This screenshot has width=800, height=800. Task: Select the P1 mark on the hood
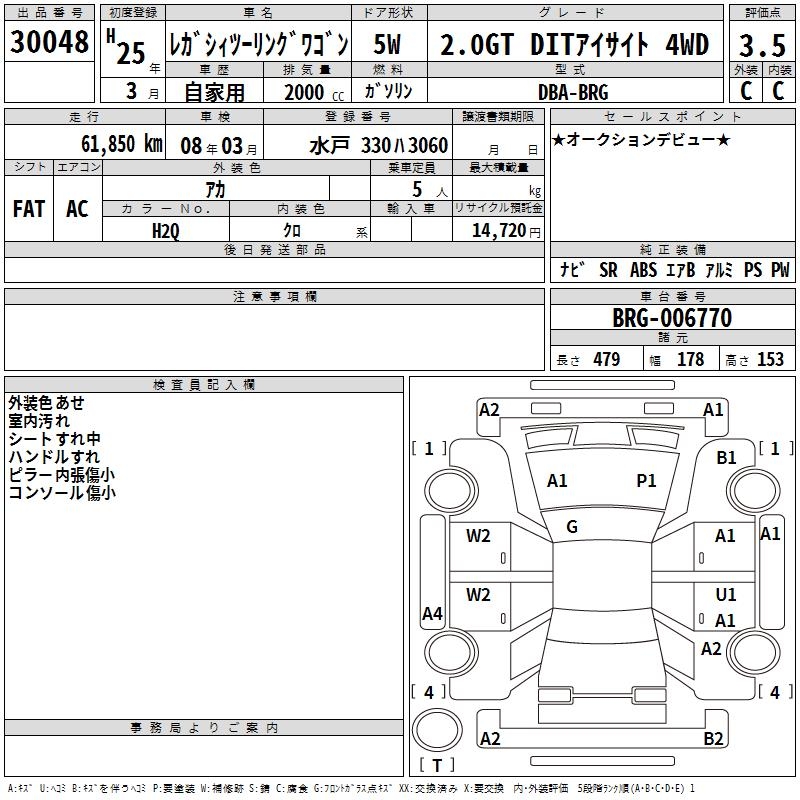pos(646,480)
